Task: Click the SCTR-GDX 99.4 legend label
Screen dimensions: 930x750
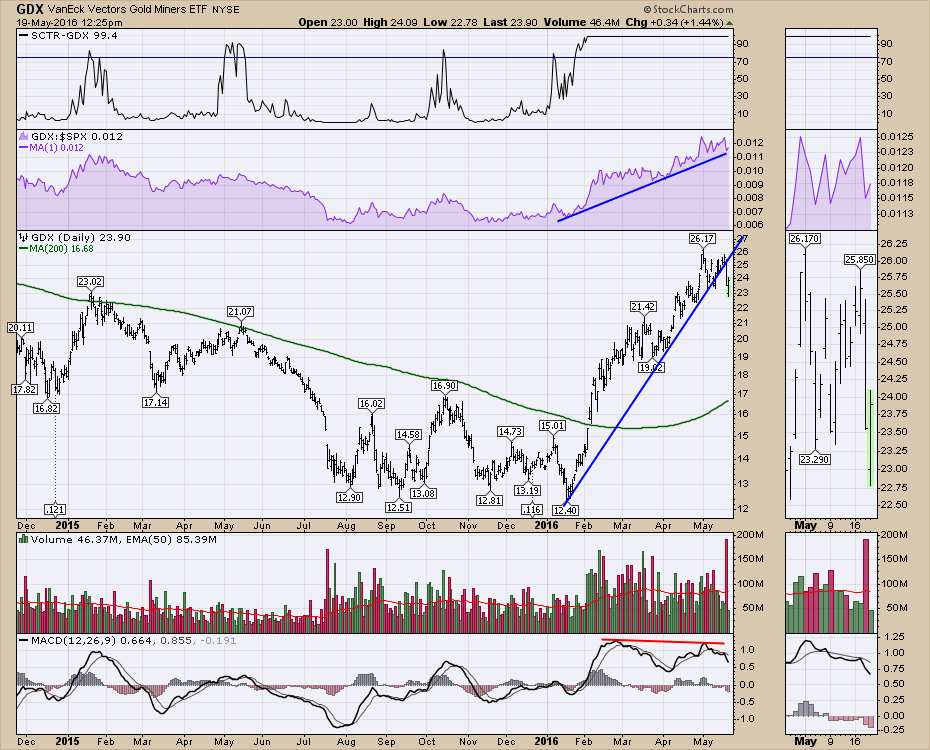Action: [x=74, y=36]
